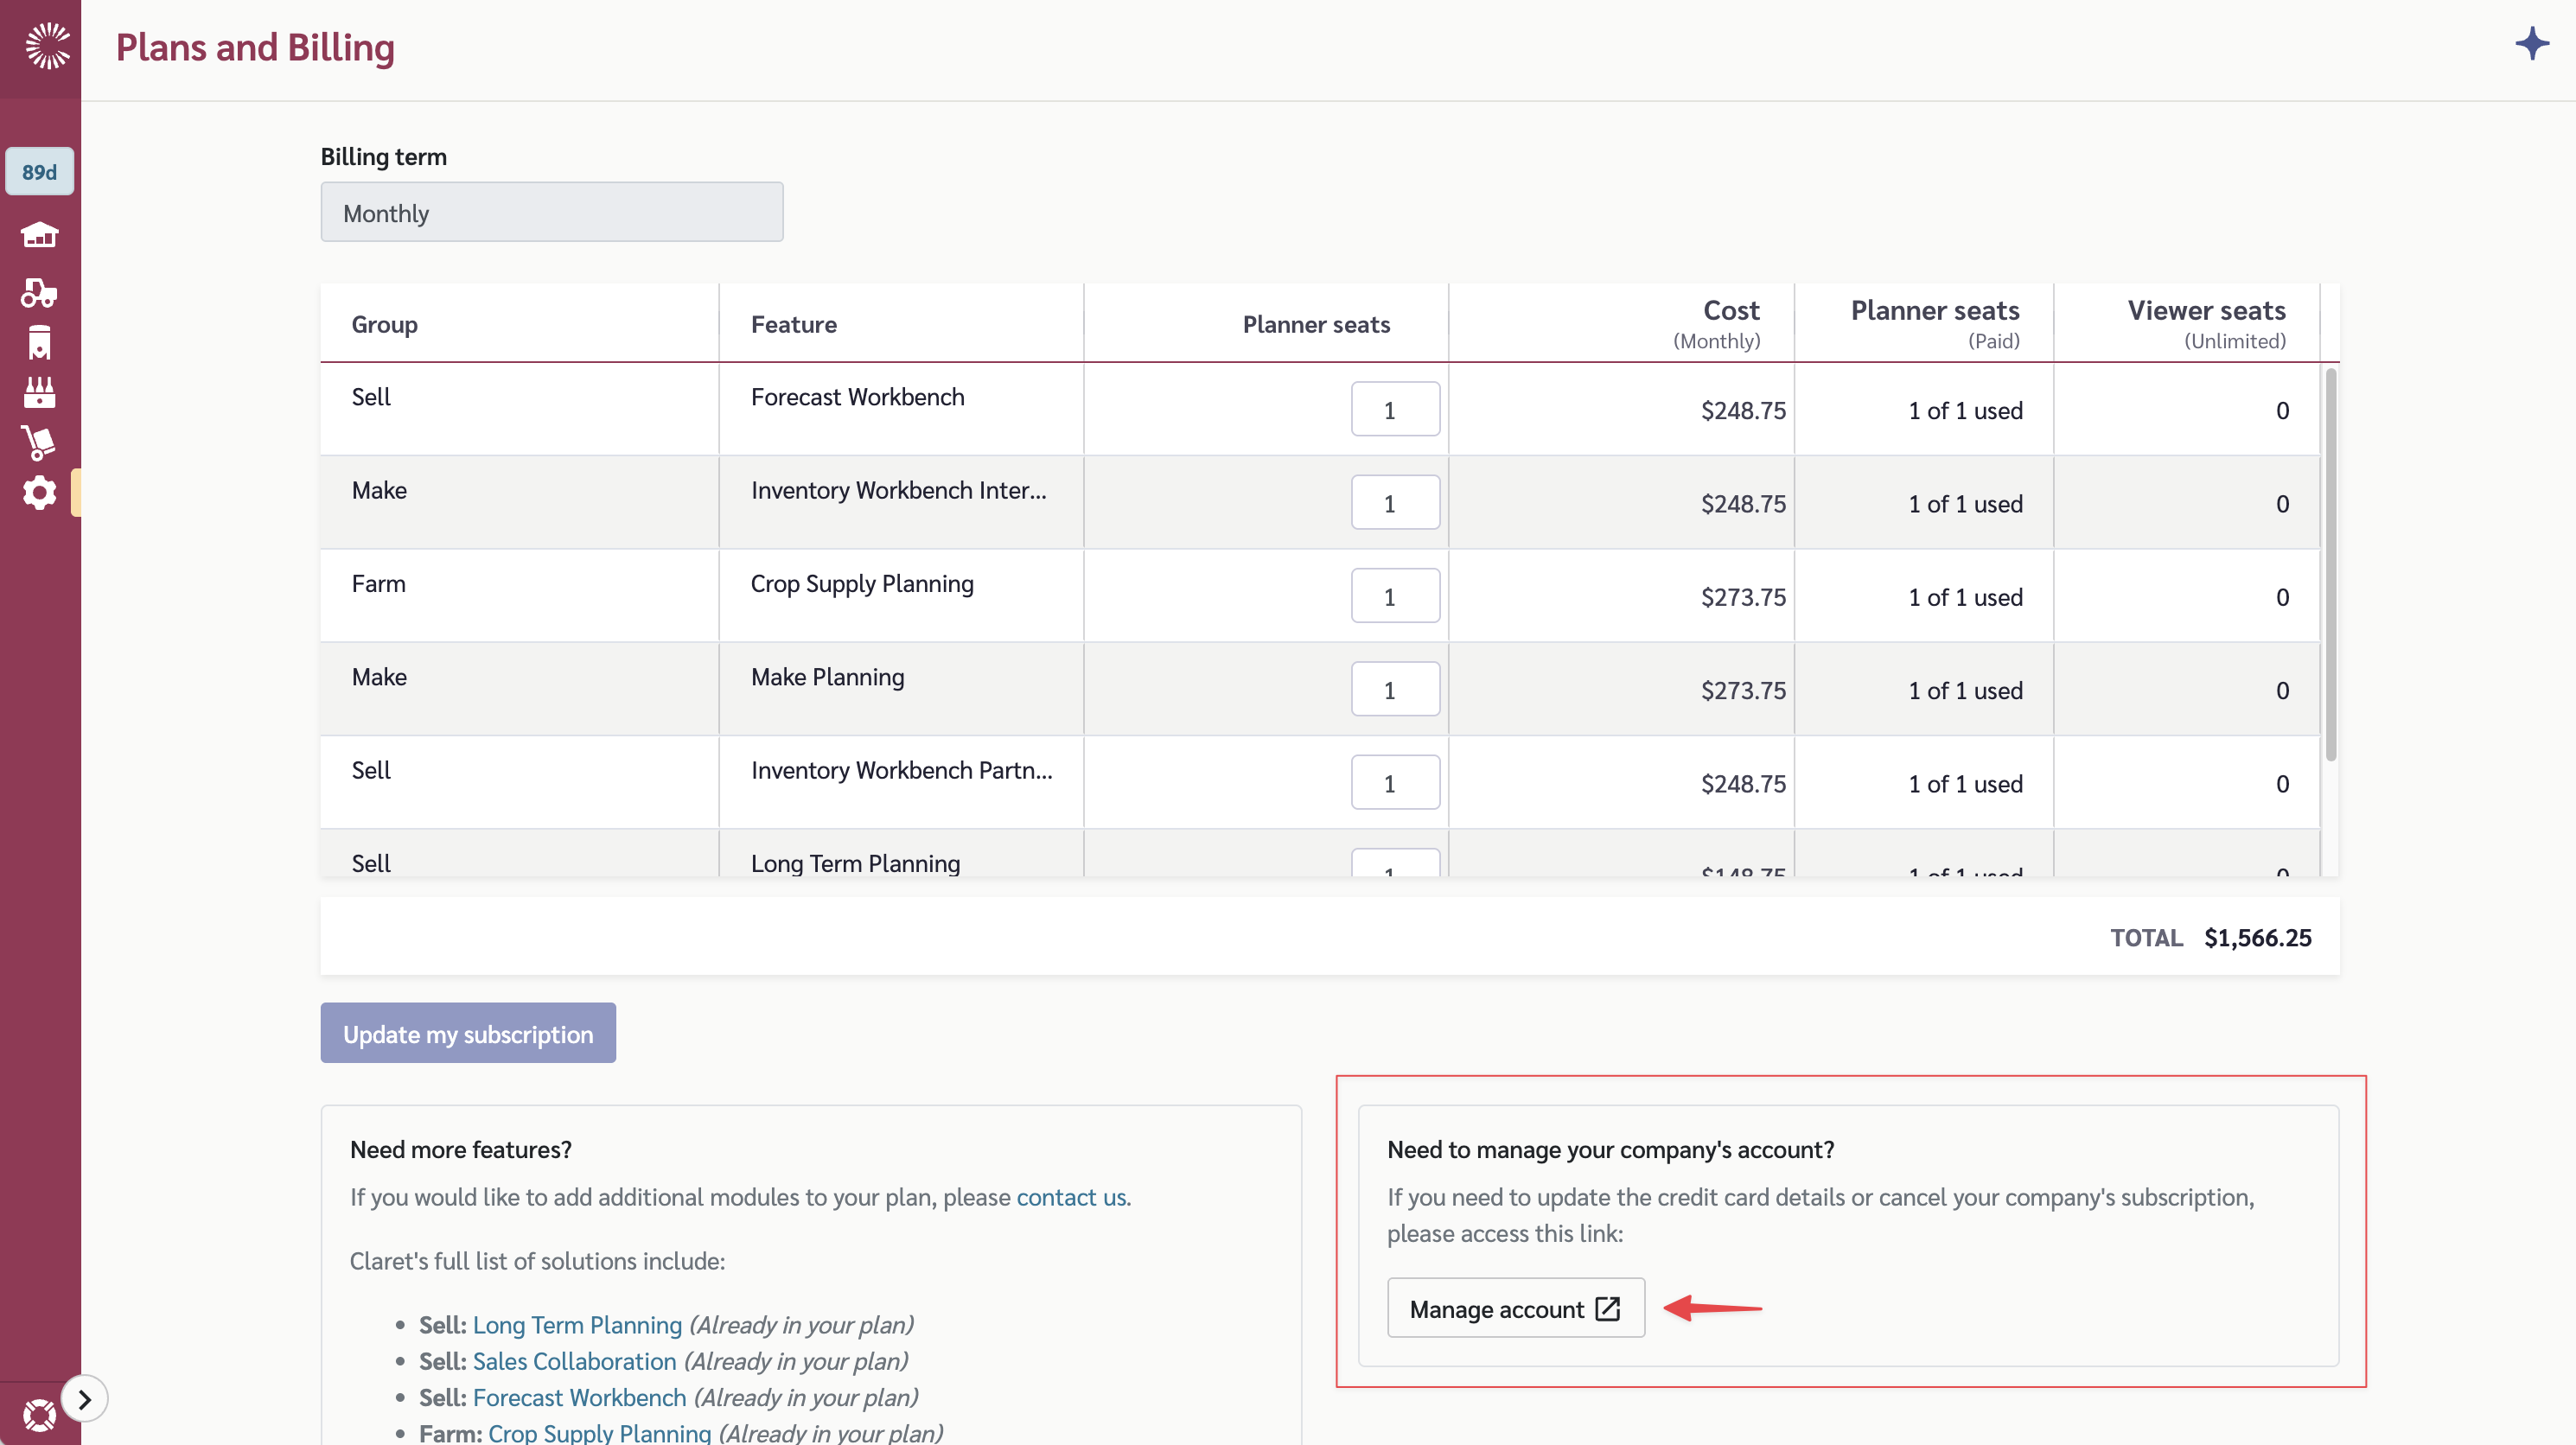Click the feature table vertical scrollbar

point(2330,565)
